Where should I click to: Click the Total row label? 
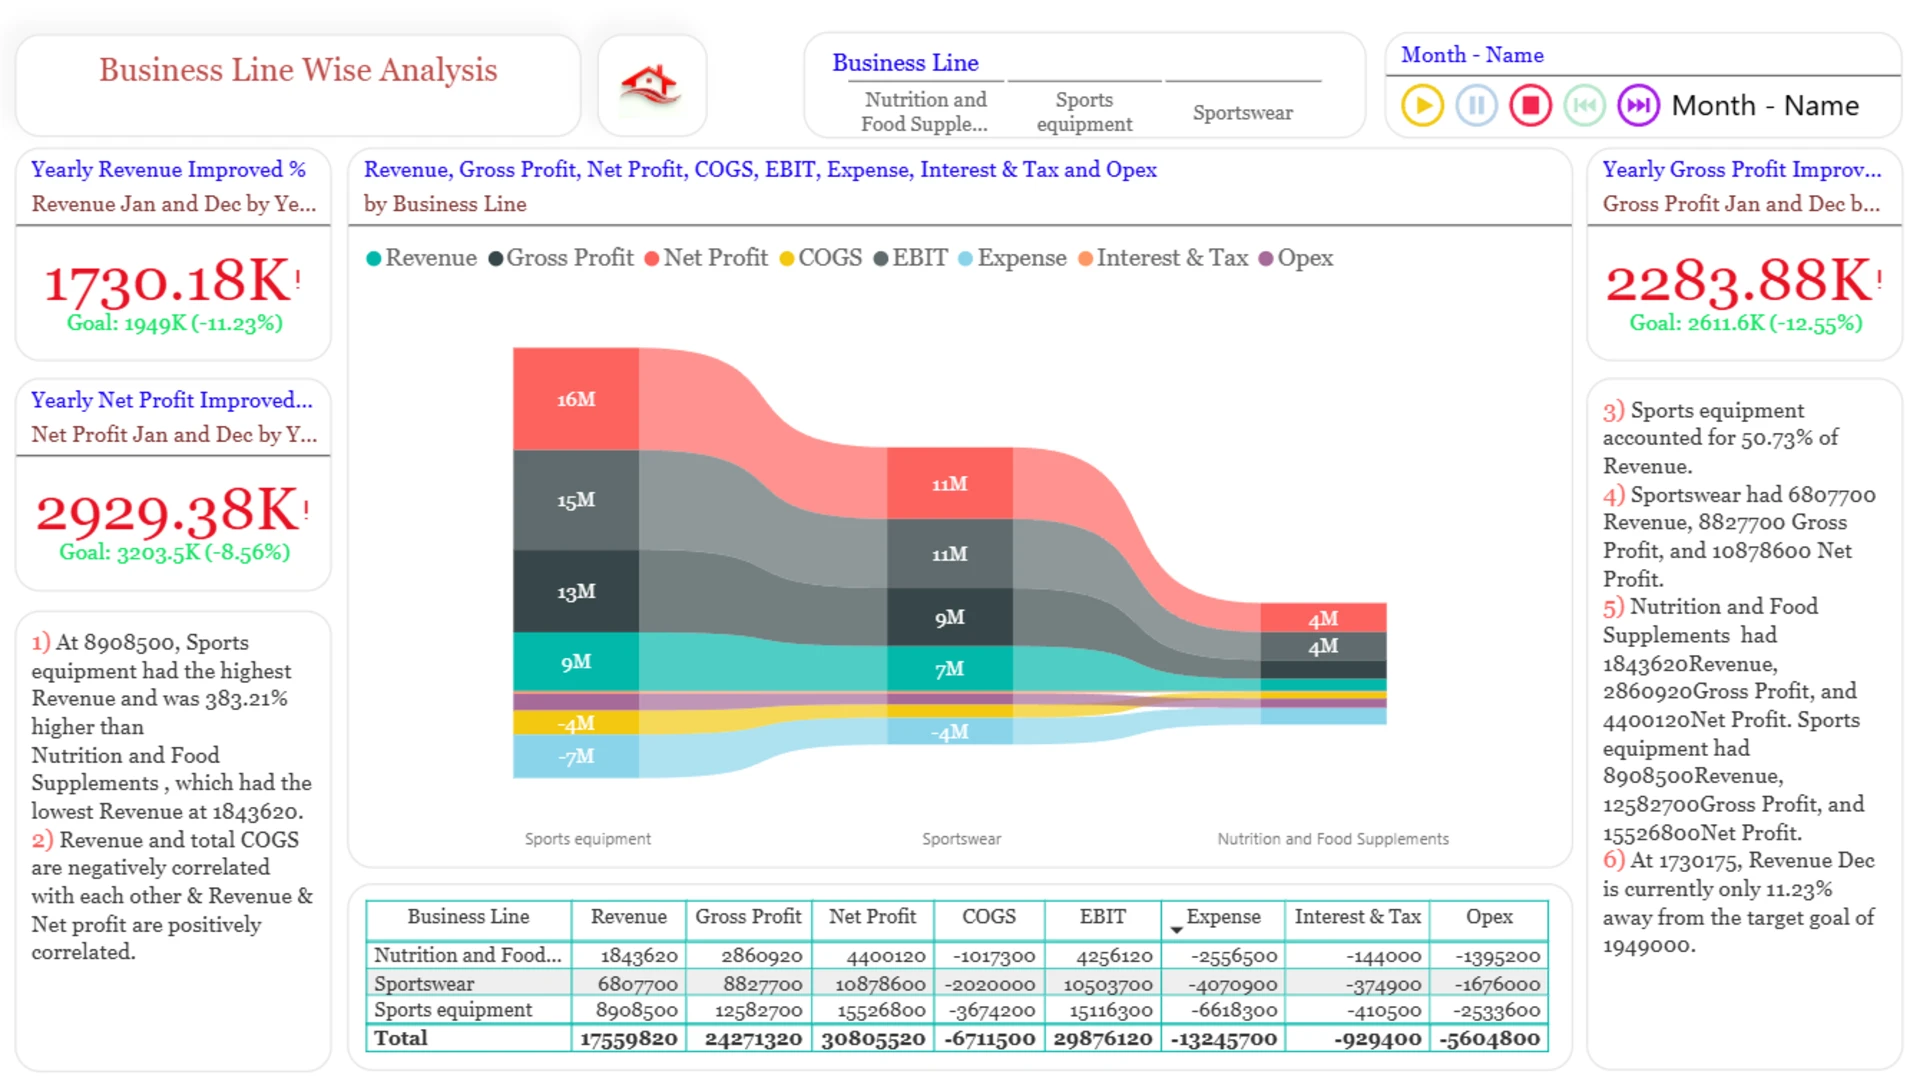[400, 1038]
